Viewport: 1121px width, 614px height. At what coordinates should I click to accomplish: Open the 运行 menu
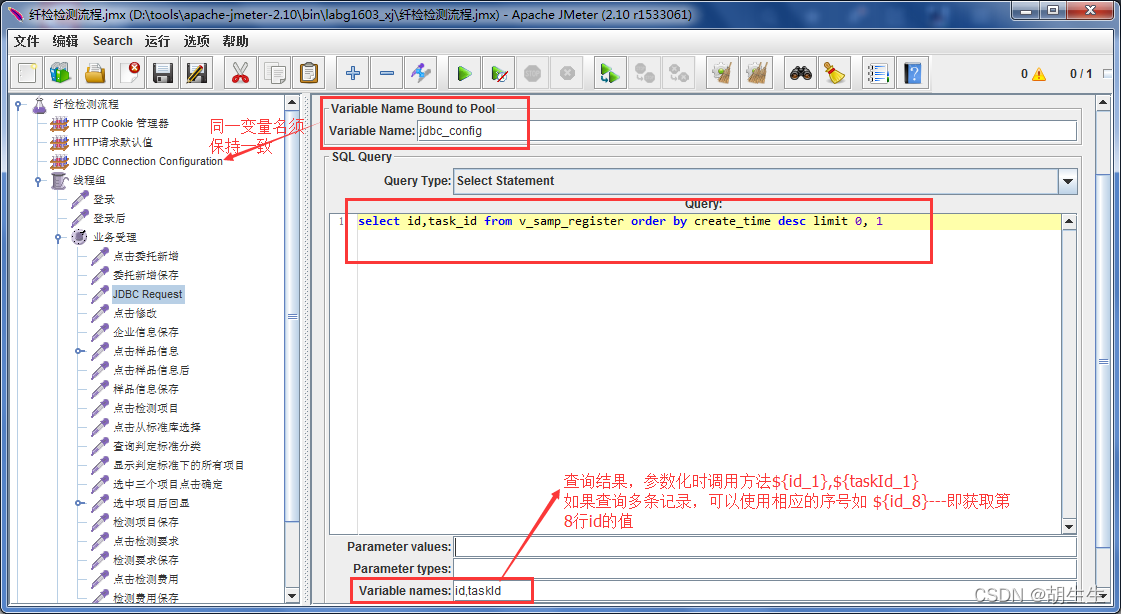pos(157,41)
